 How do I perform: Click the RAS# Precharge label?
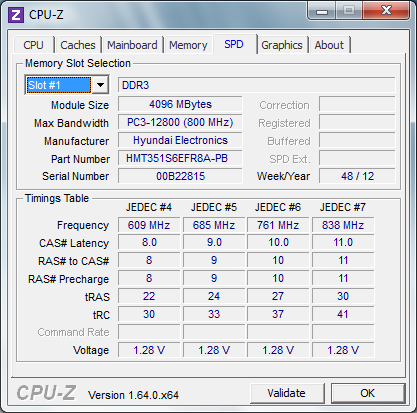pyautogui.click(x=68, y=279)
